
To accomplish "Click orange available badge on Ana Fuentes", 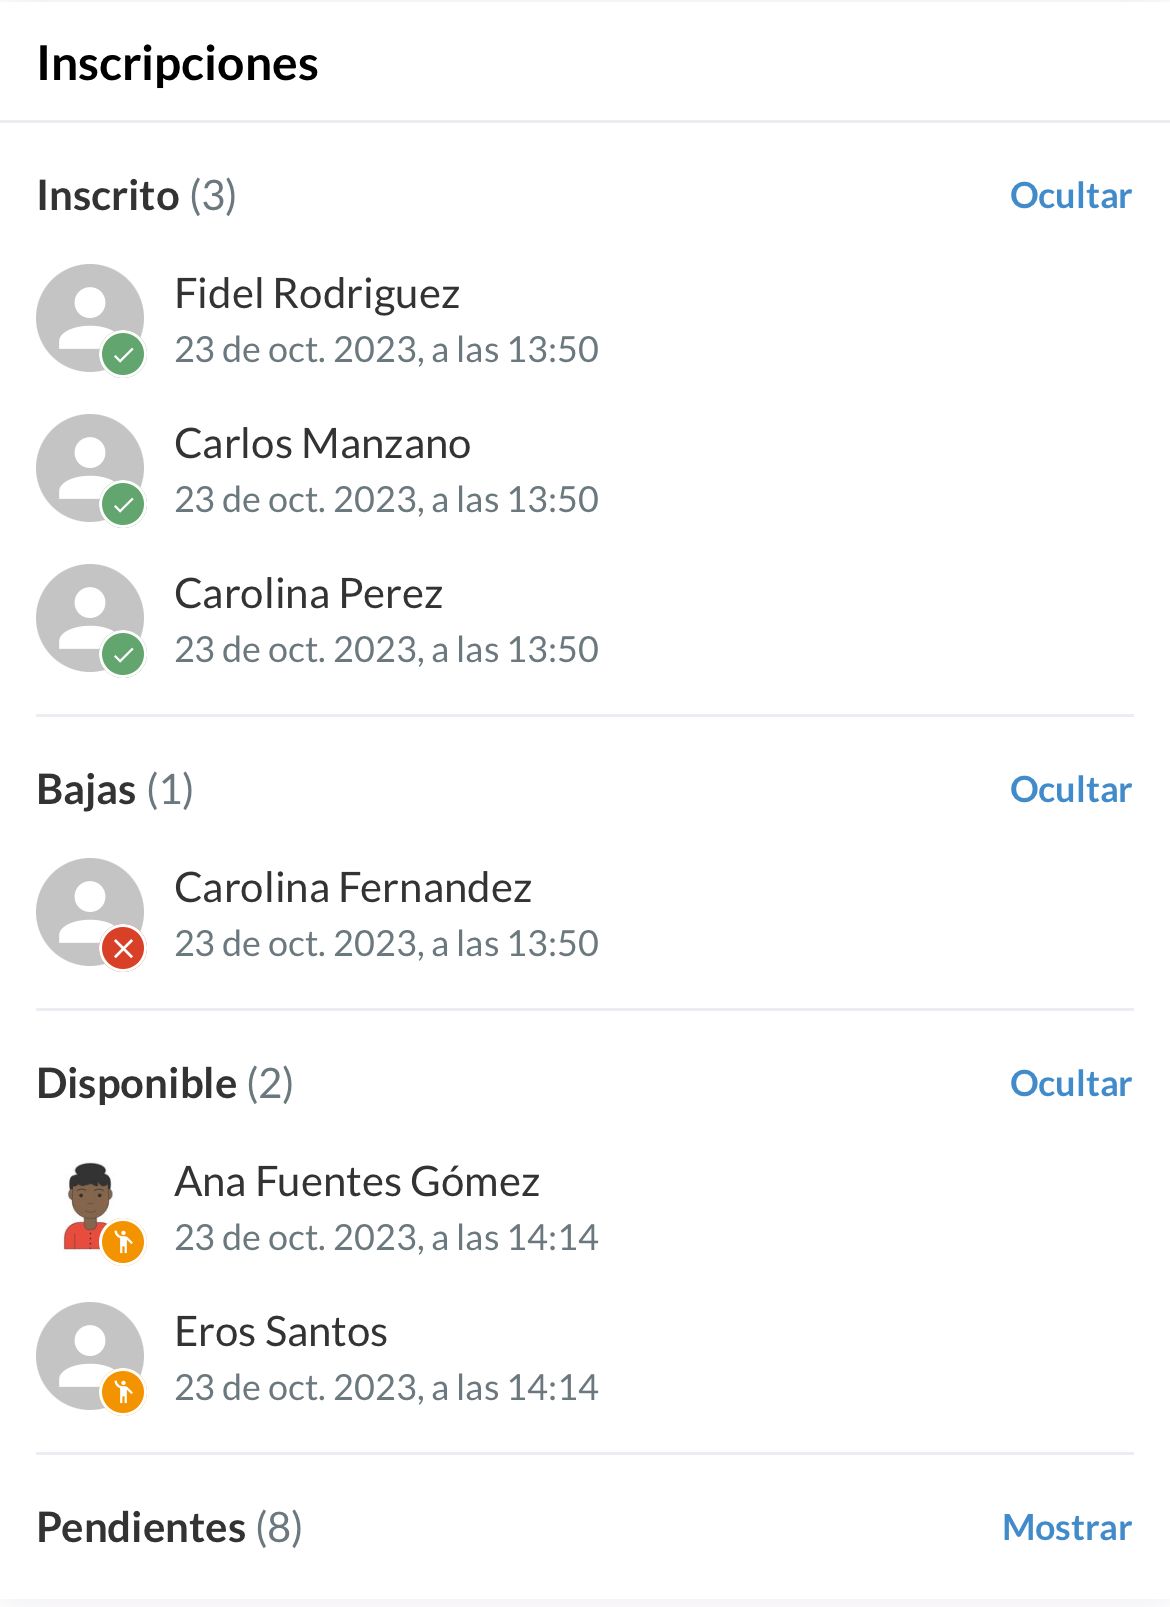I will (124, 1242).
